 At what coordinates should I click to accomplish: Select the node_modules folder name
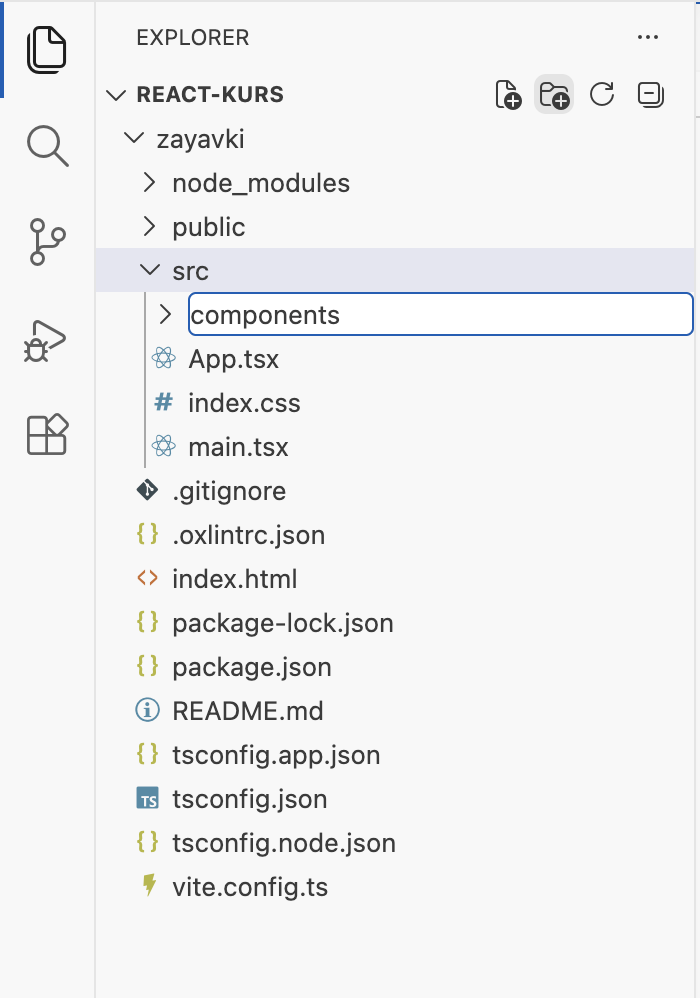tap(261, 183)
